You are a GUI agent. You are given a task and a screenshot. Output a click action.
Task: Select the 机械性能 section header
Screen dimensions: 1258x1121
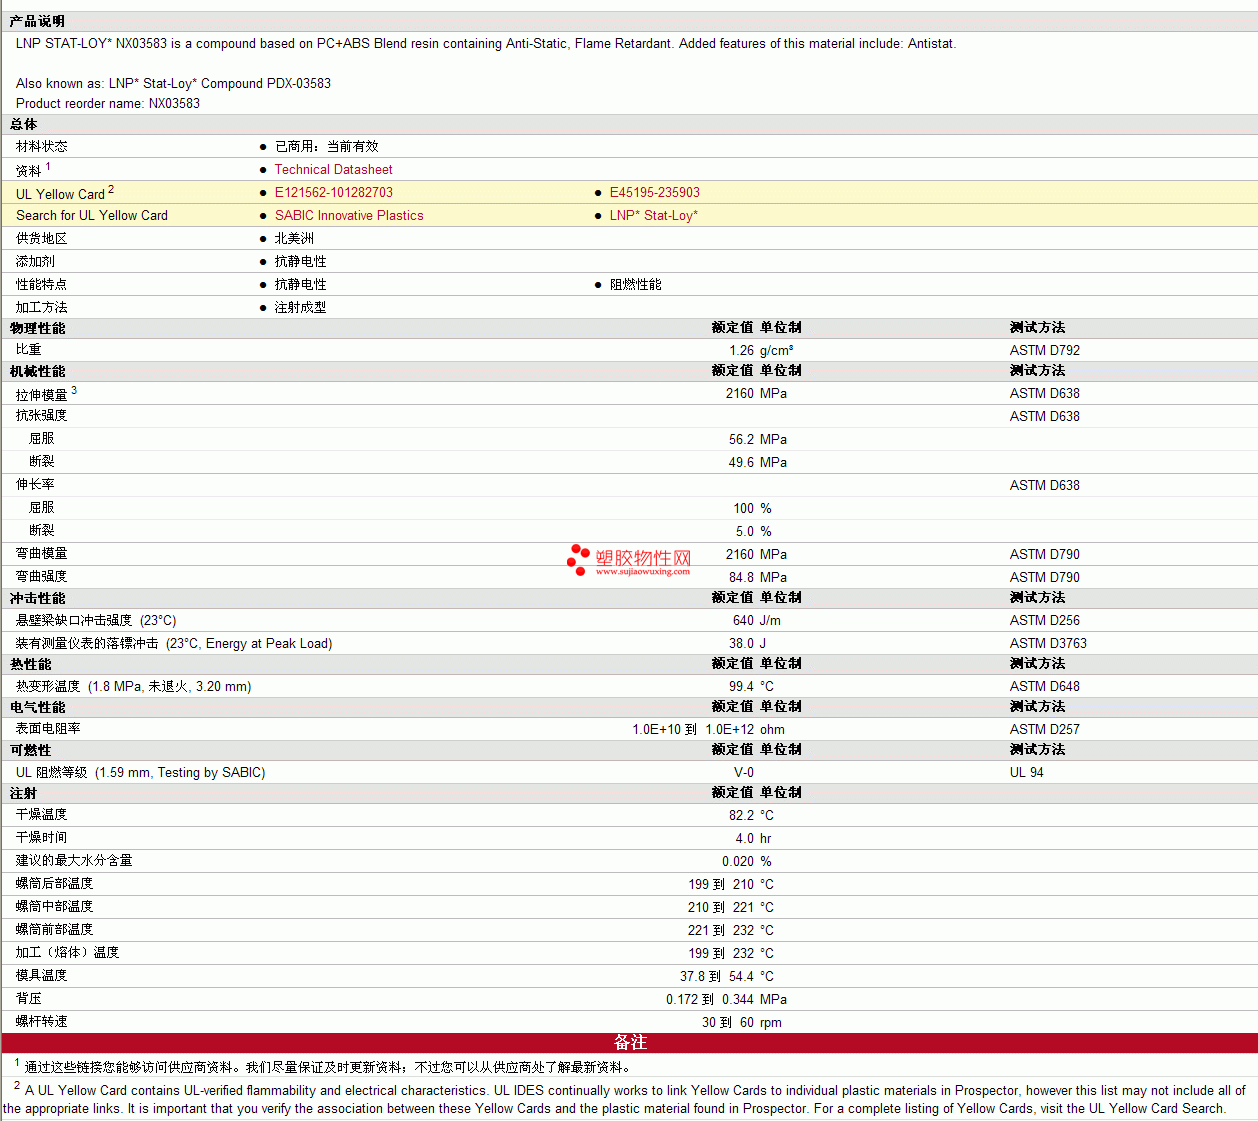tap(37, 372)
